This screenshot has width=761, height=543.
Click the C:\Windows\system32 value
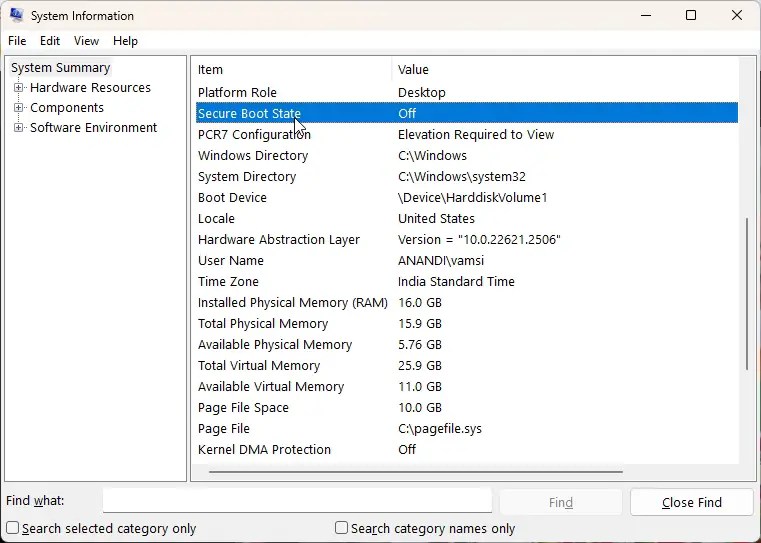tap(462, 177)
